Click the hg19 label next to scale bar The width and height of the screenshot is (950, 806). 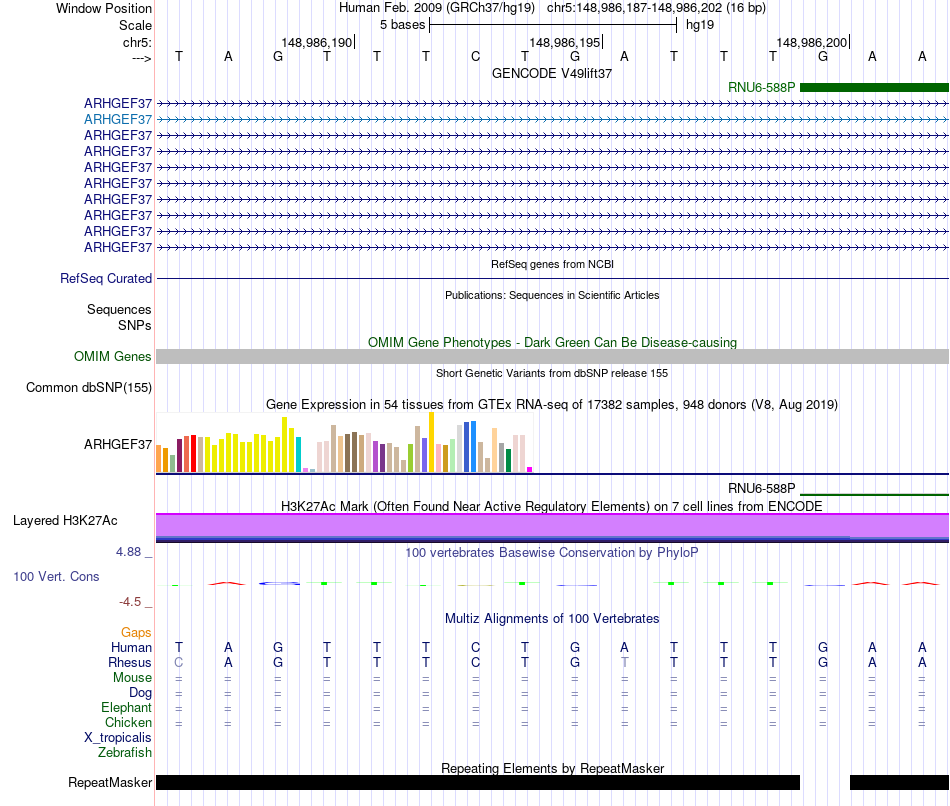[700, 25]
